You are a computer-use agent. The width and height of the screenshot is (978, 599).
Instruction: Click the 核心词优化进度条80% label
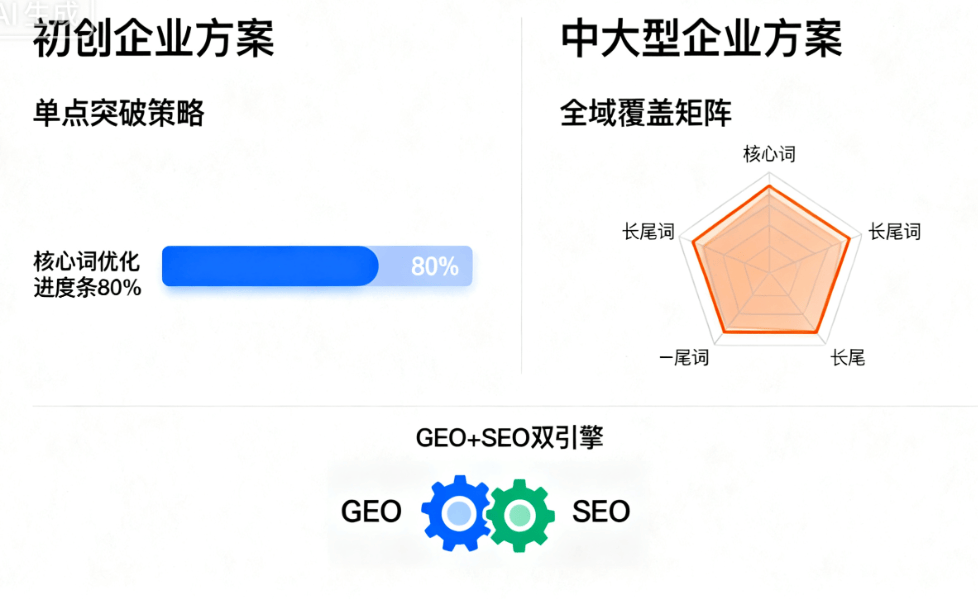click(88, 275)
